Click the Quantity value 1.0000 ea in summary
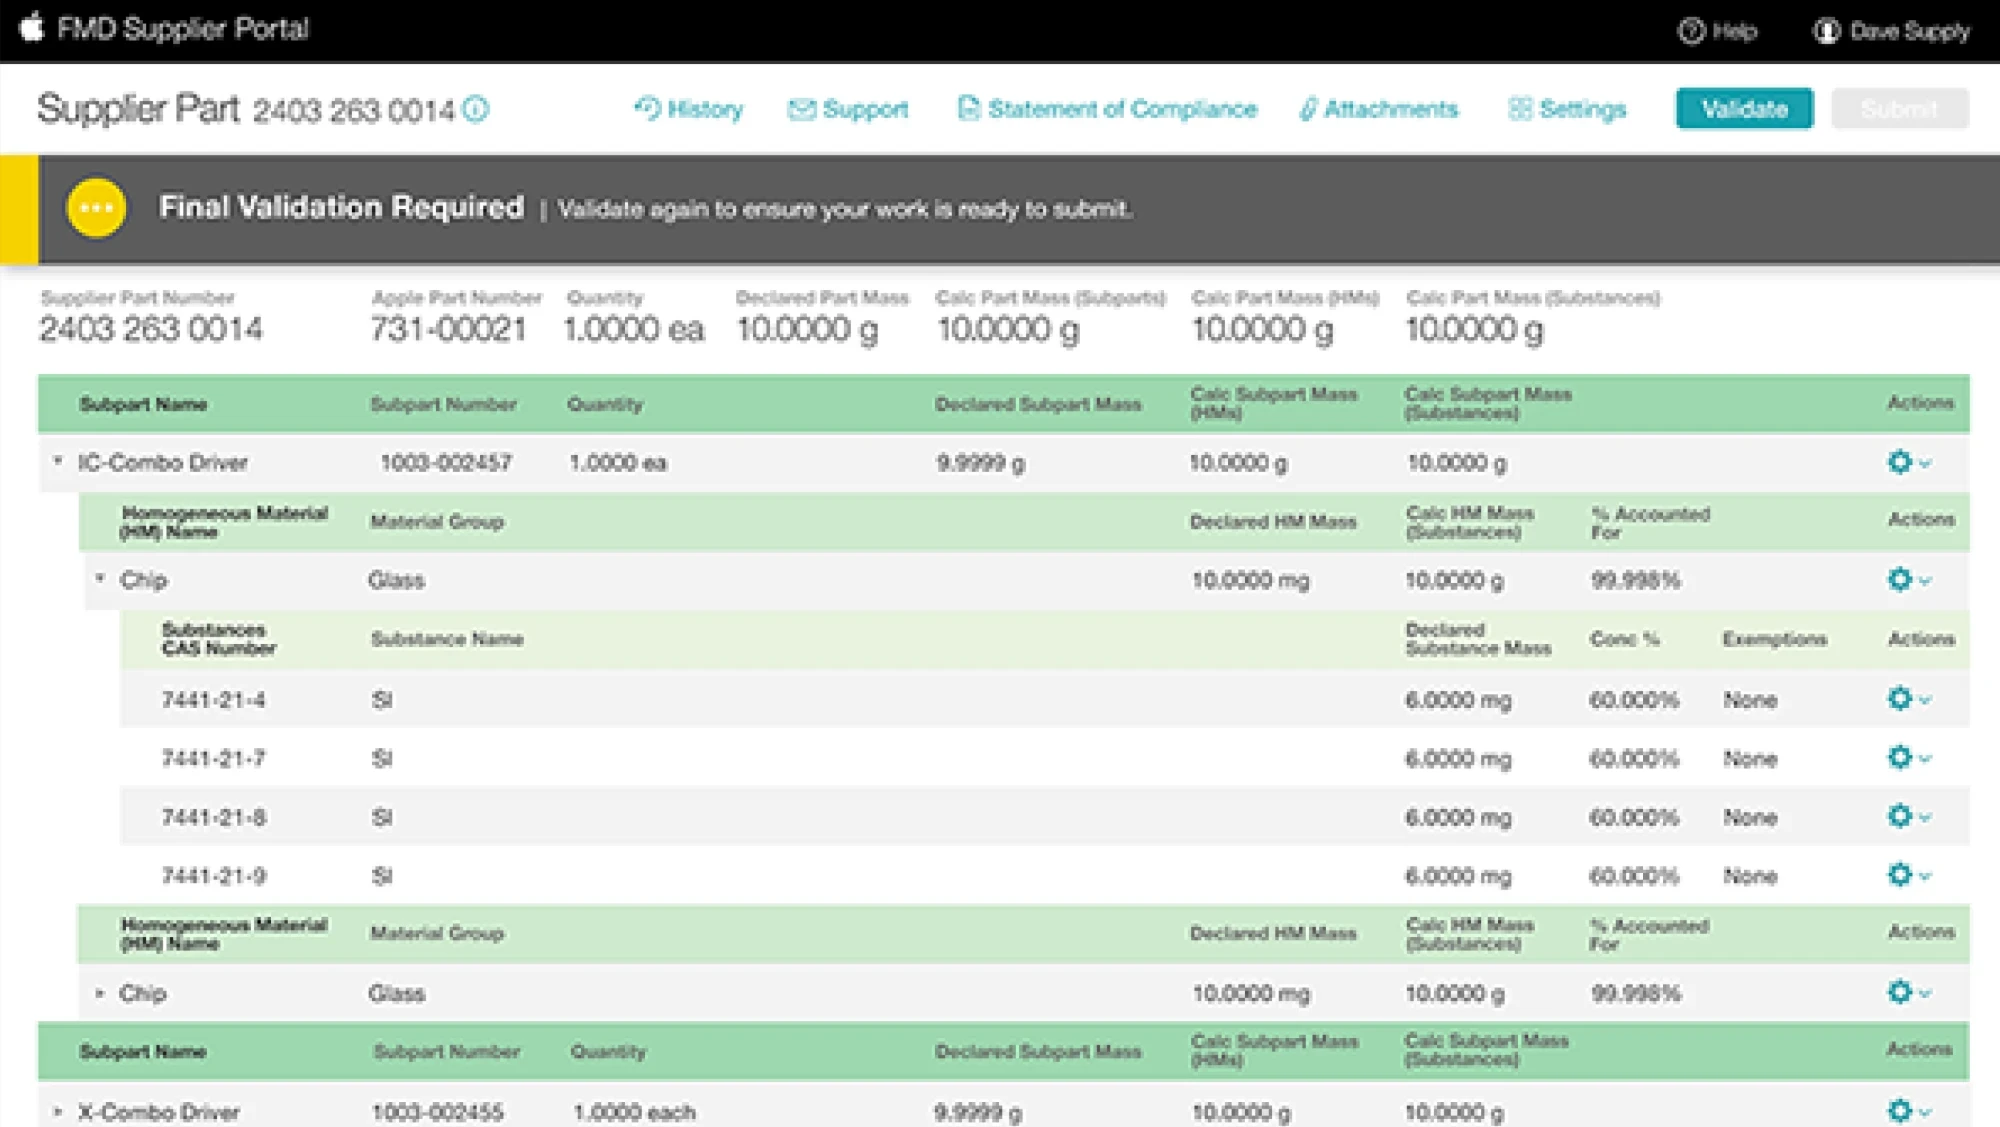This screenshot has width=2000, height=1127. click(x=634, y=329)
